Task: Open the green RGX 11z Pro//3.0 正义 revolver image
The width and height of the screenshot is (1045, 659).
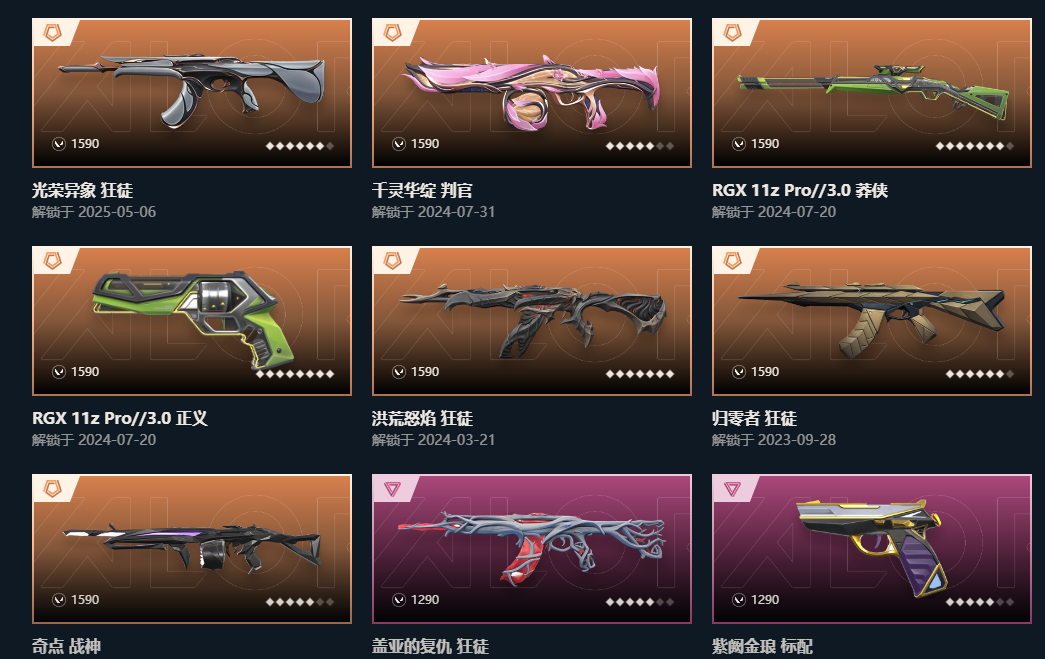Action: click(193, 319)
